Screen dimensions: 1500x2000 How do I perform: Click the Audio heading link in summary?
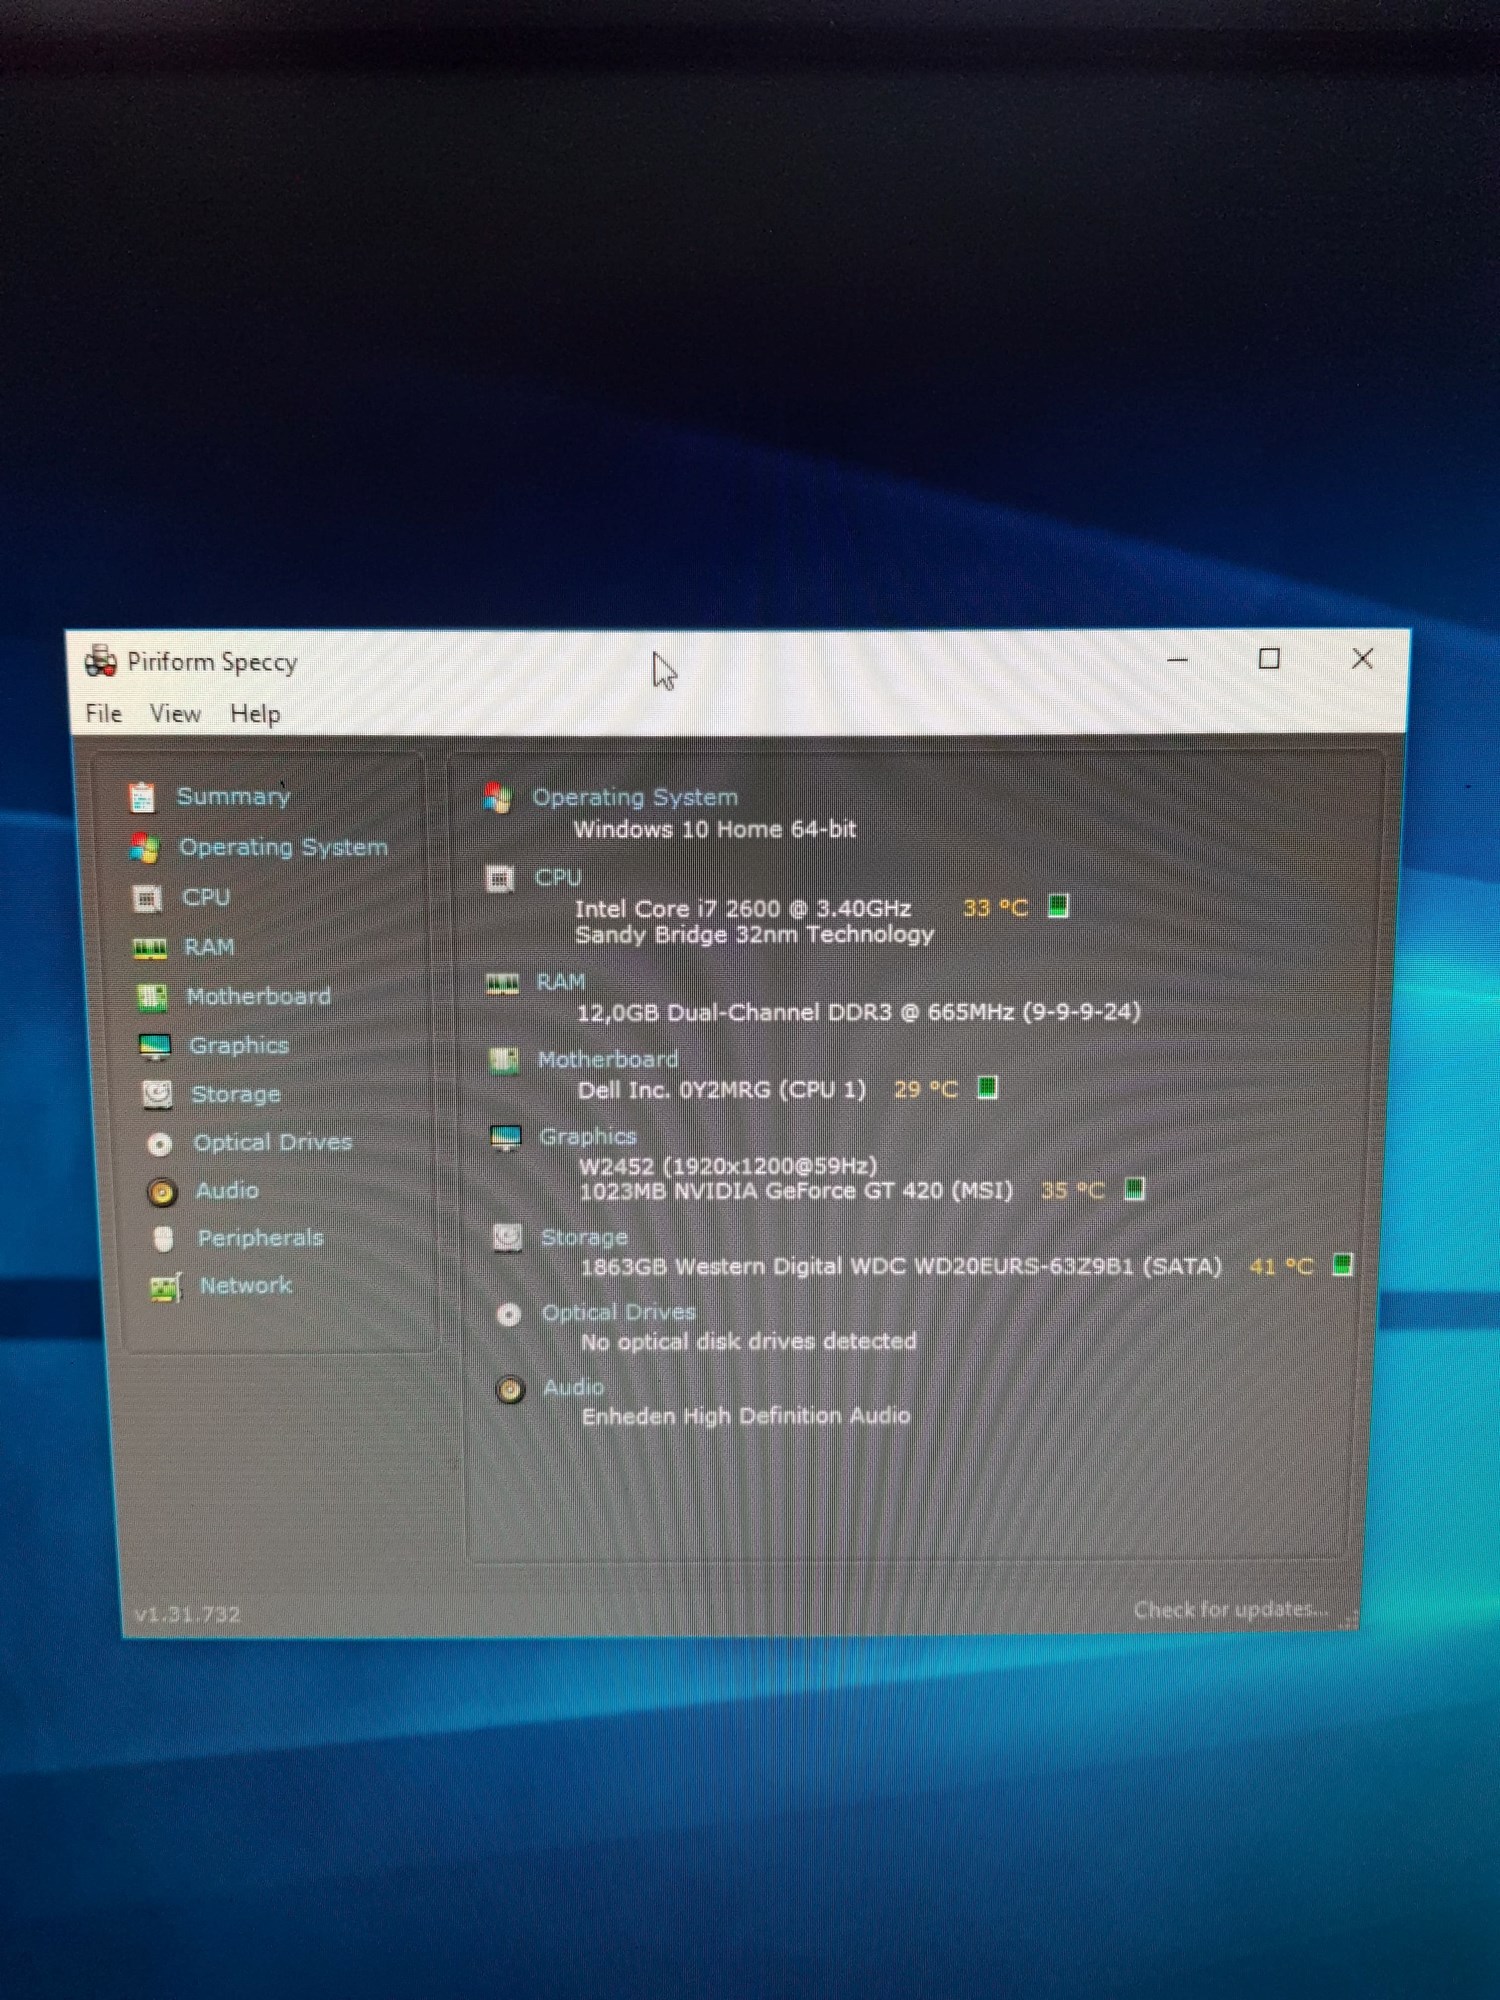click(x=573, y=1387)
